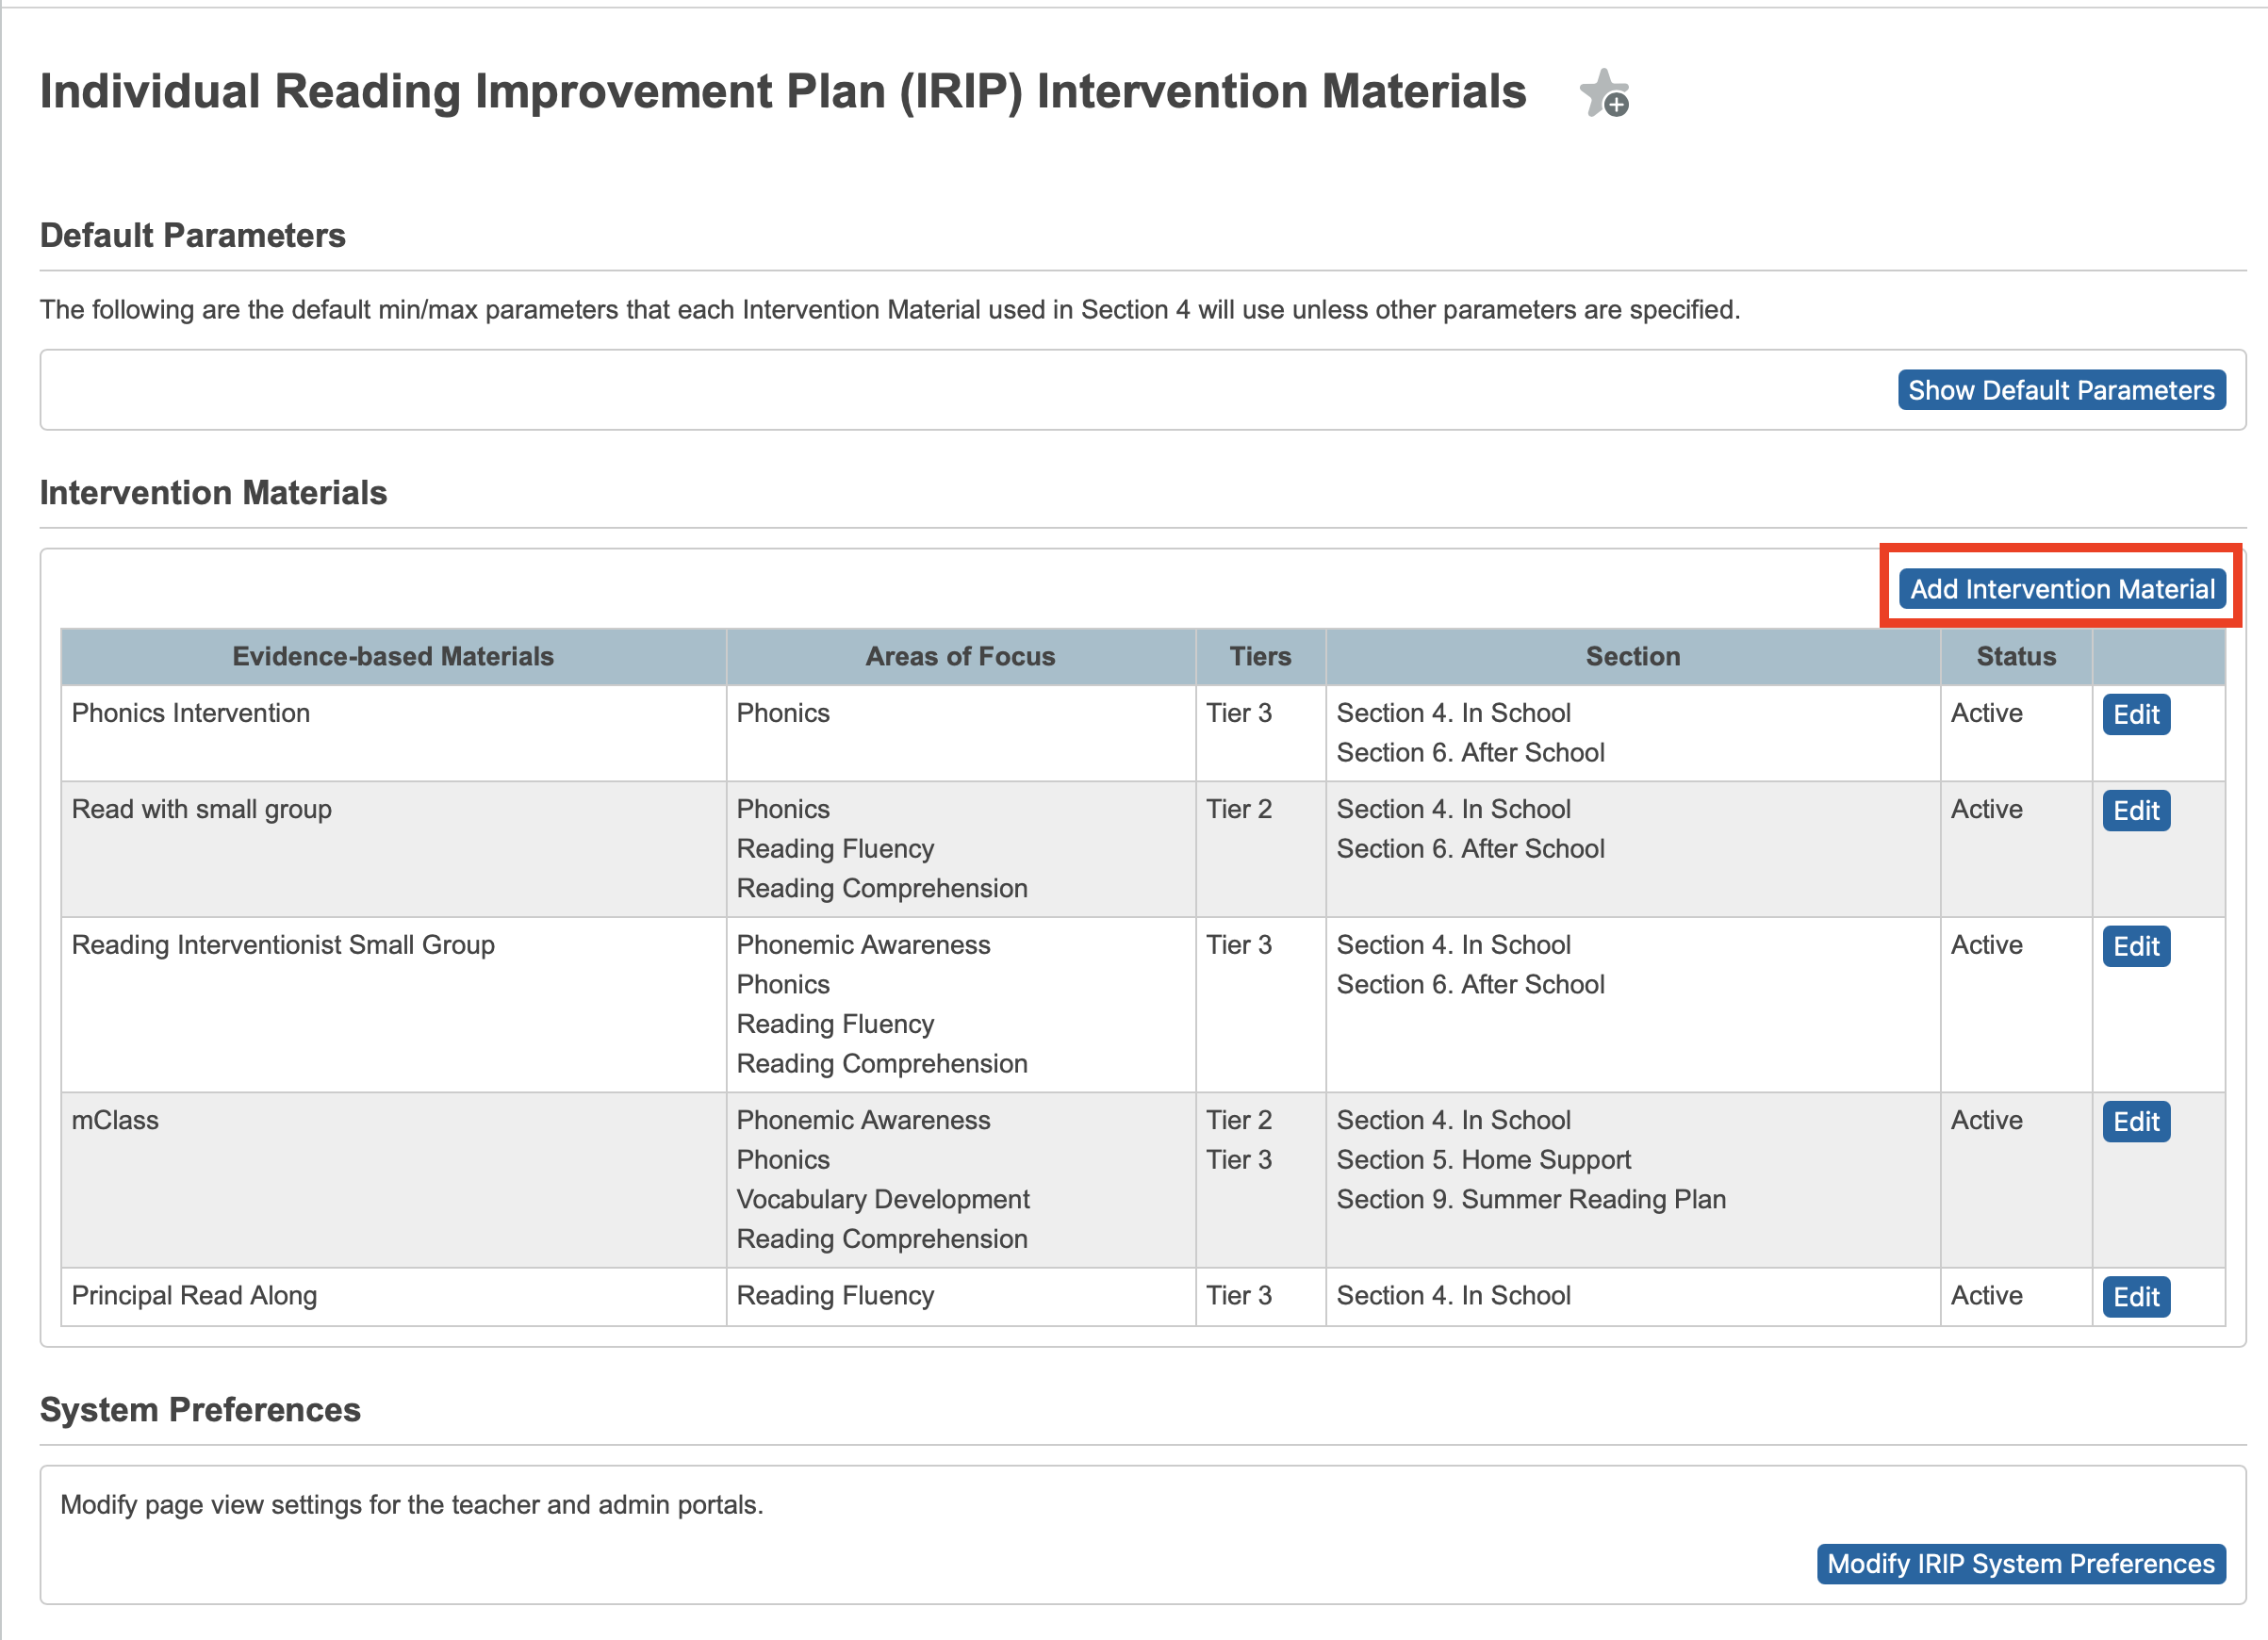The image size is (2268, 1640).
Task: Edit the Reading Interventionist Small Group material
Action: (2136, 946)
